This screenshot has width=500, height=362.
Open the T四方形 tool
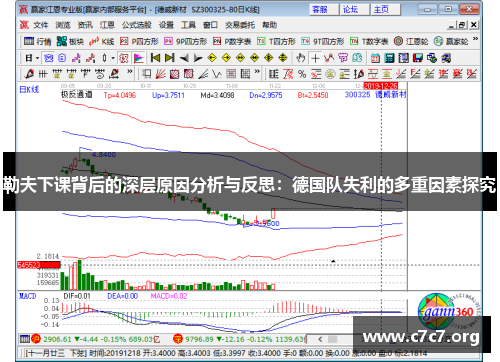[276, 41]
